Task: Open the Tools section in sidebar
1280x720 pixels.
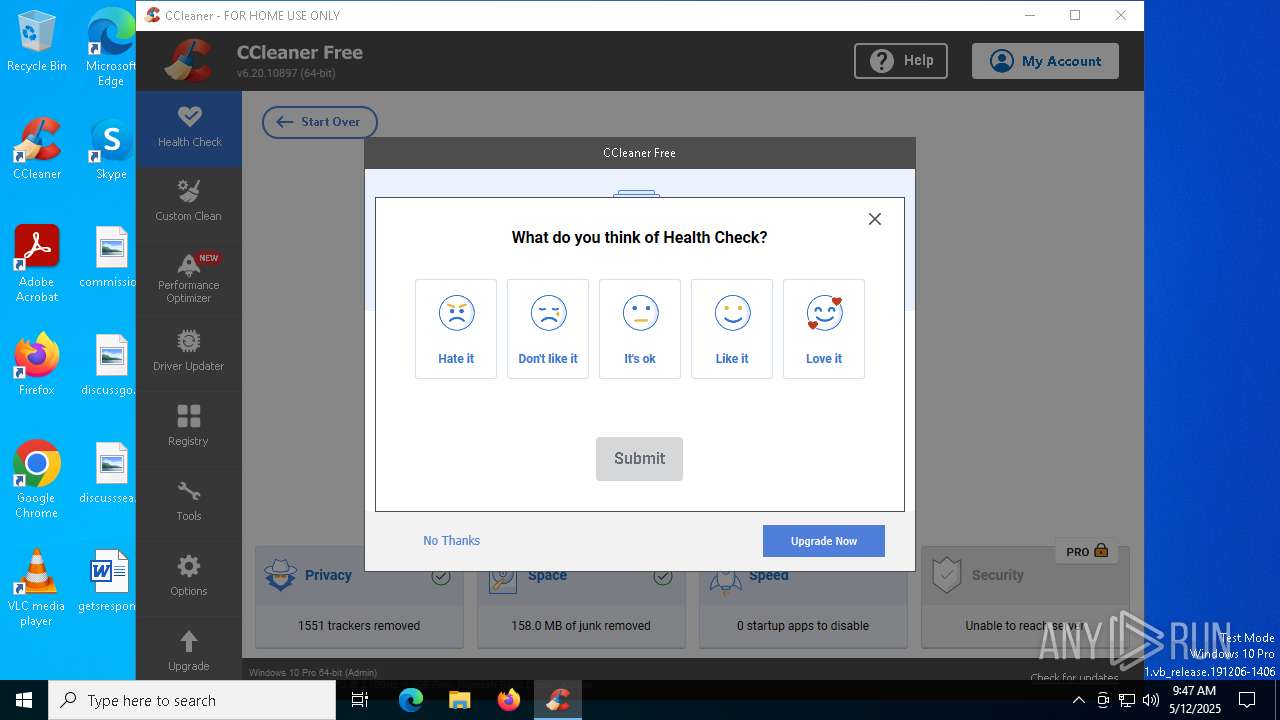Action: 189,503
